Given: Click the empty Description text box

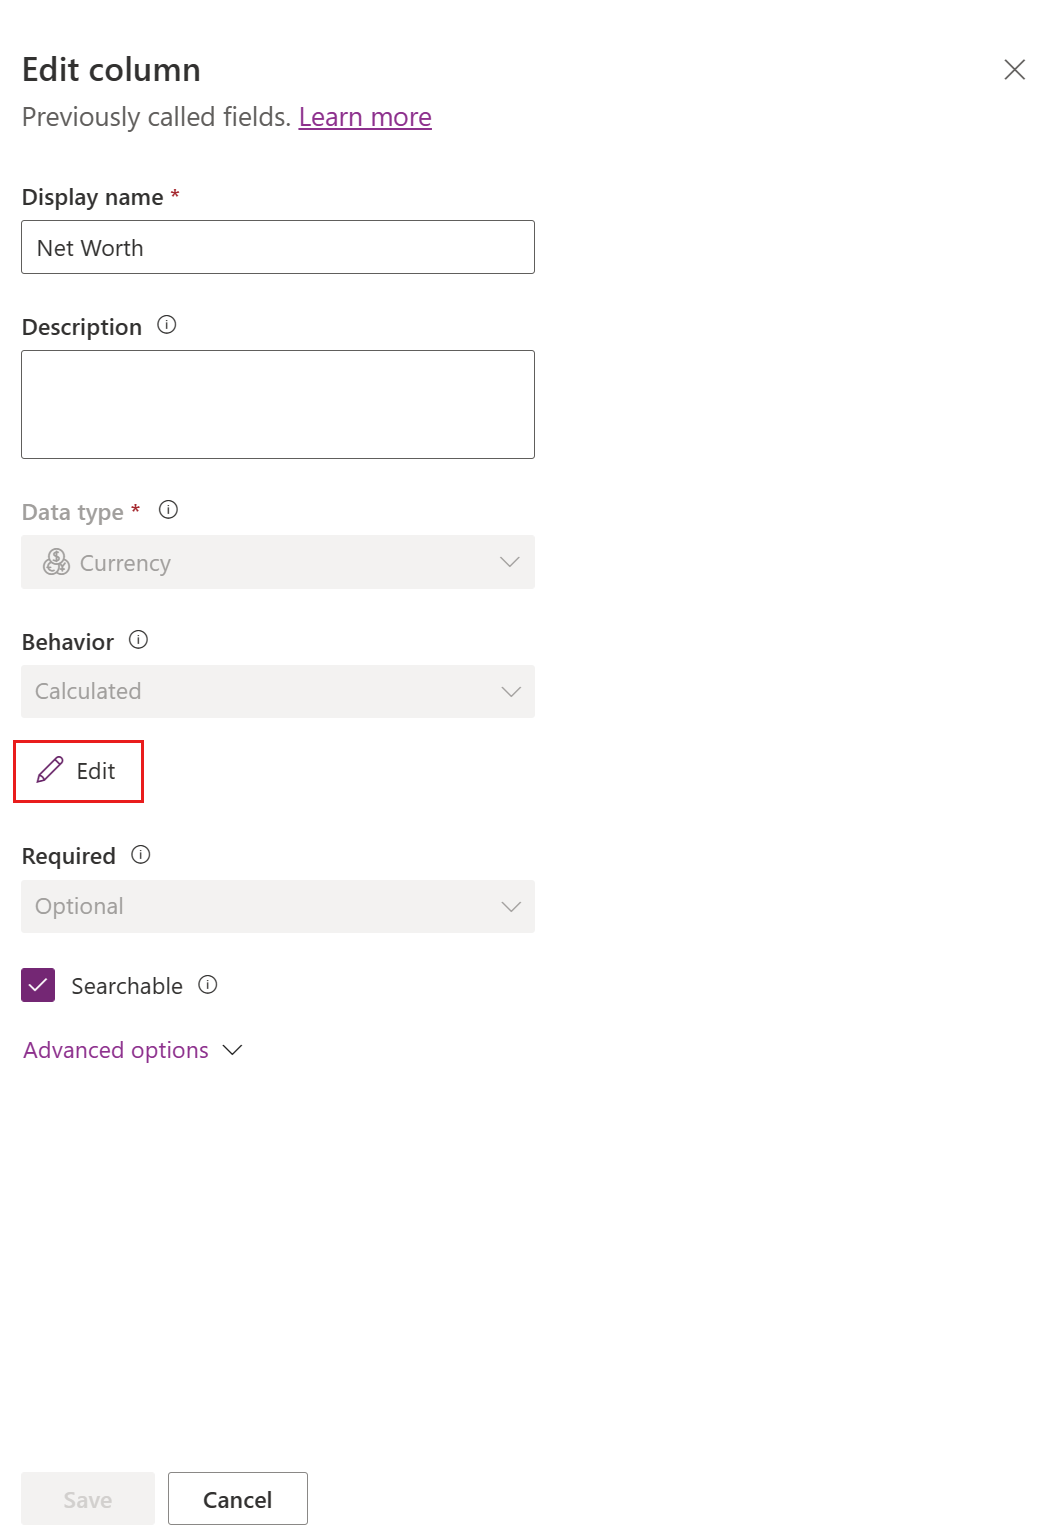Looking at the screenshot, I should coord(277,404).
